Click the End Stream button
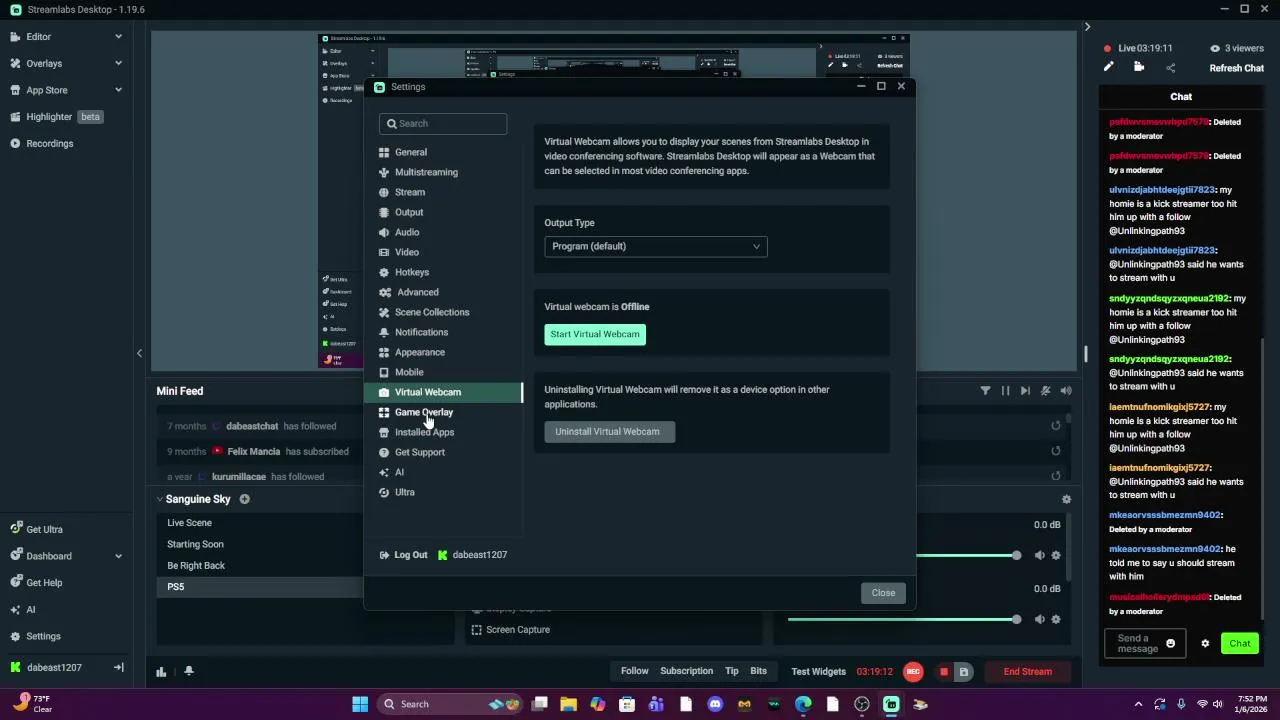This screenshot has height=720, width=1280. coord(1027,672)
